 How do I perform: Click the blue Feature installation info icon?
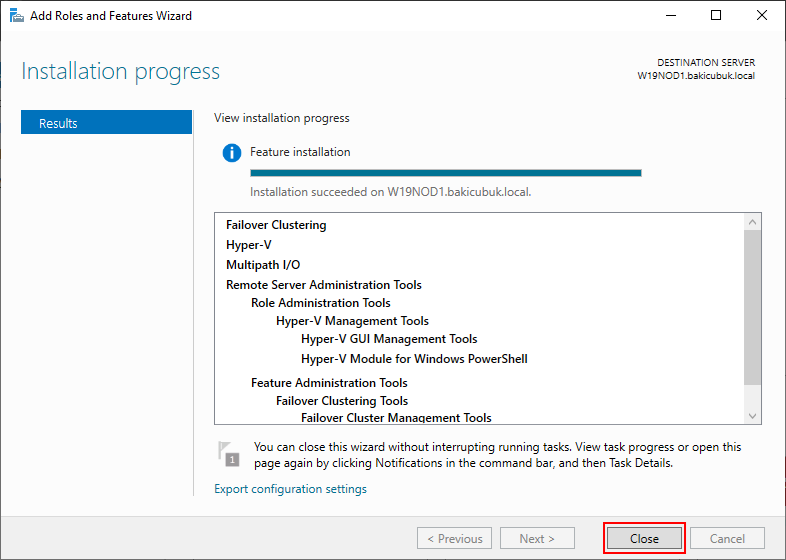(x=232, y=152)
